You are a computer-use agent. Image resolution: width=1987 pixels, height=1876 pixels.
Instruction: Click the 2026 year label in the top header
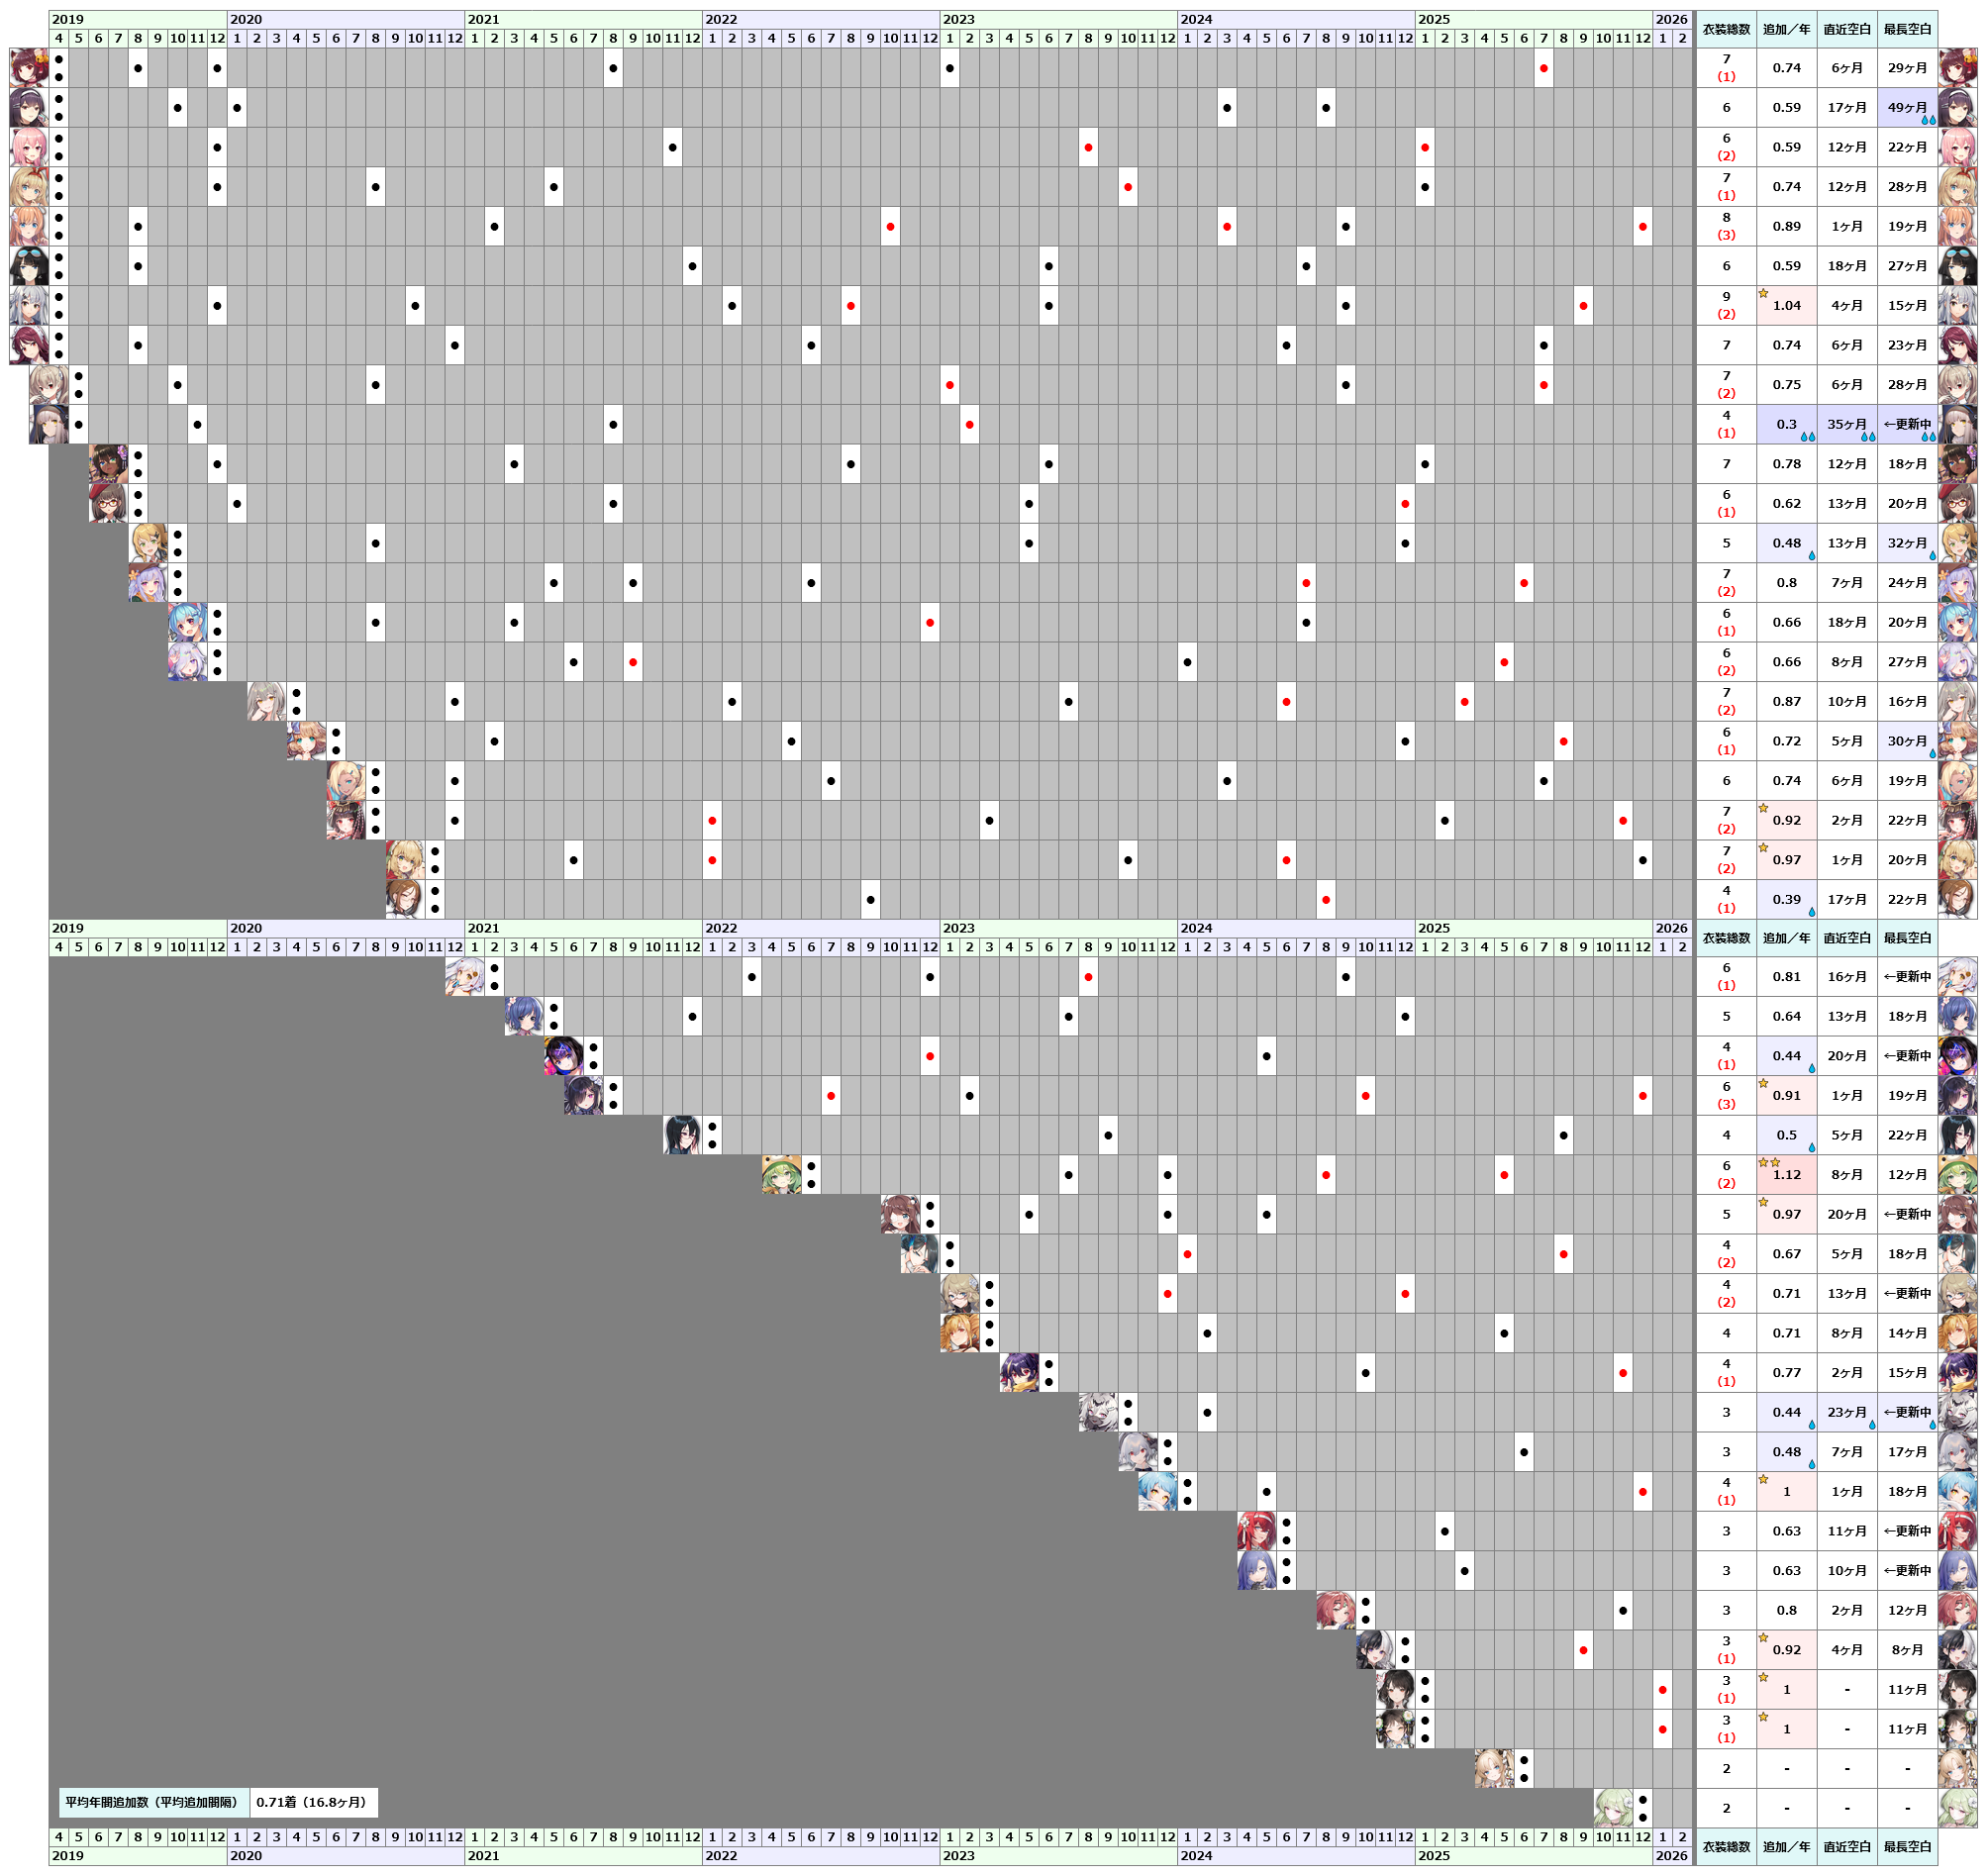click(1671, 19)
